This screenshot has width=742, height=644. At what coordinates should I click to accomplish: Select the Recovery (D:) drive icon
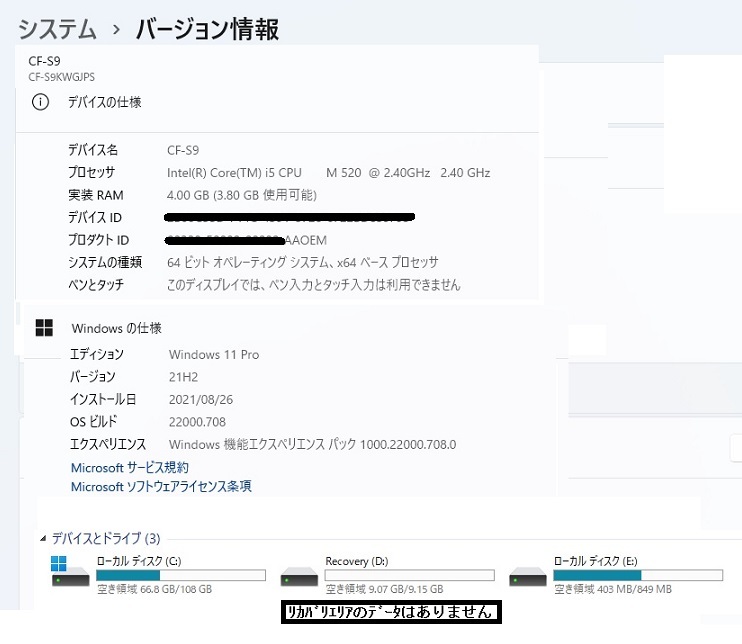pos(299,576)
